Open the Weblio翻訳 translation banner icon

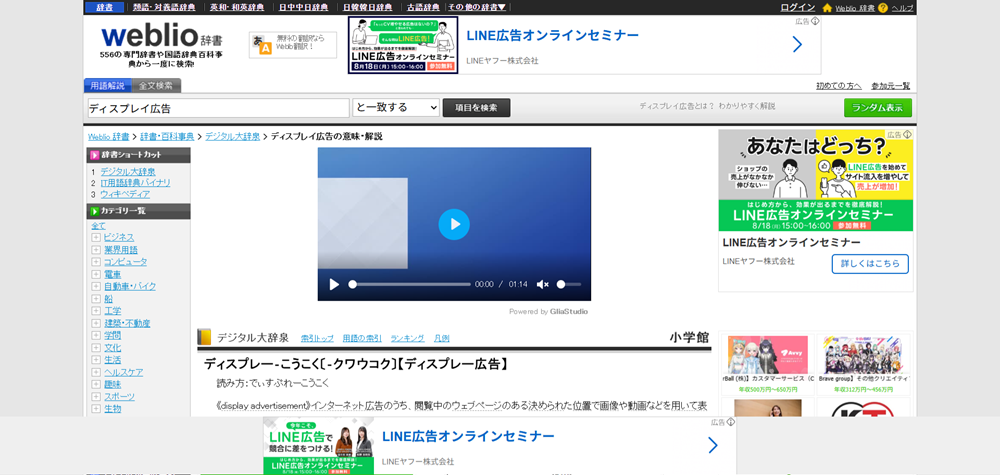pyautogui.click(x=262, y=45)
